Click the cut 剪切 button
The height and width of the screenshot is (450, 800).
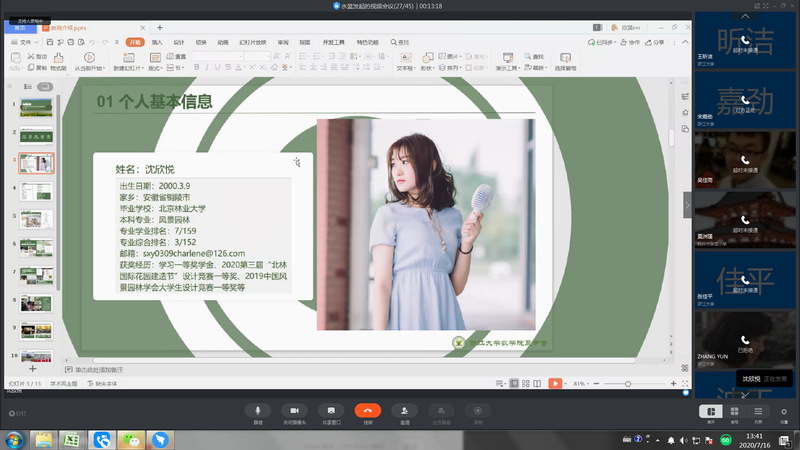tap(37, 57)
